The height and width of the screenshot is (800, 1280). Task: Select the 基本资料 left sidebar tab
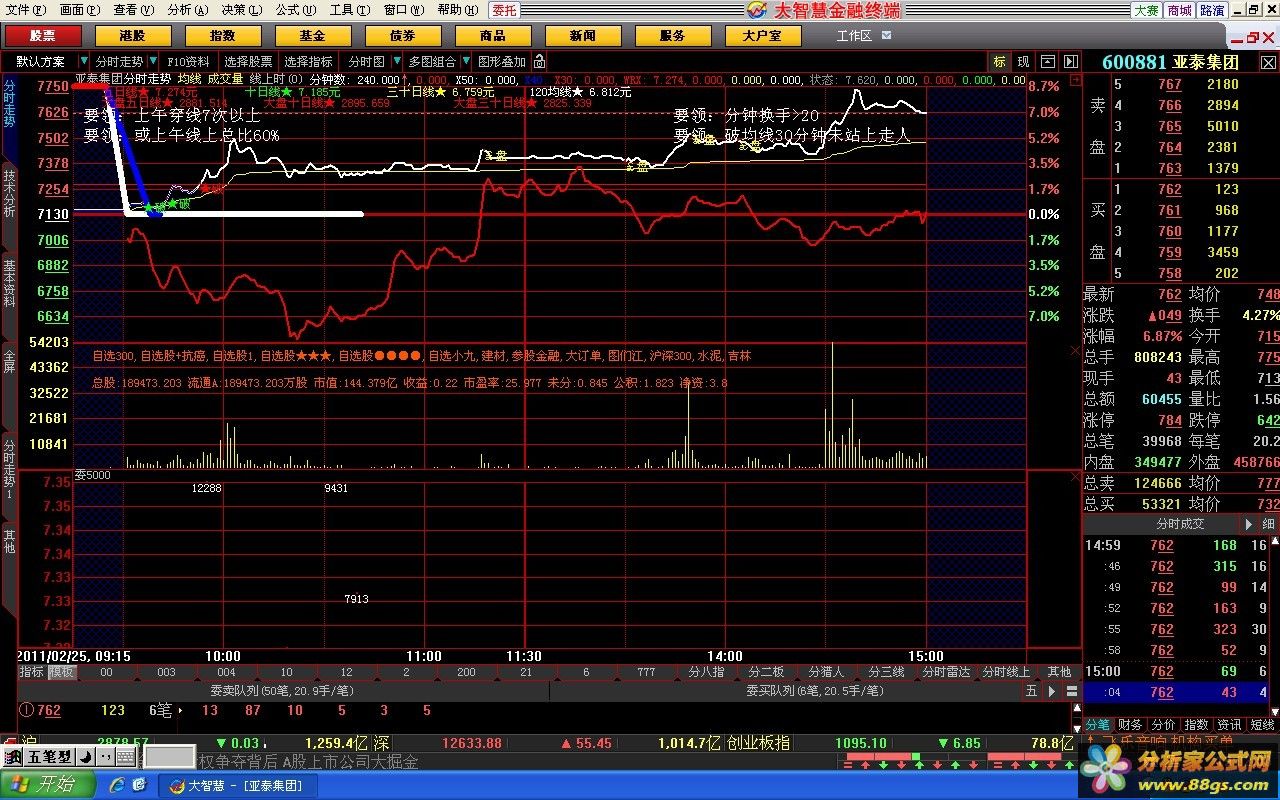click(x=9, y=283)
